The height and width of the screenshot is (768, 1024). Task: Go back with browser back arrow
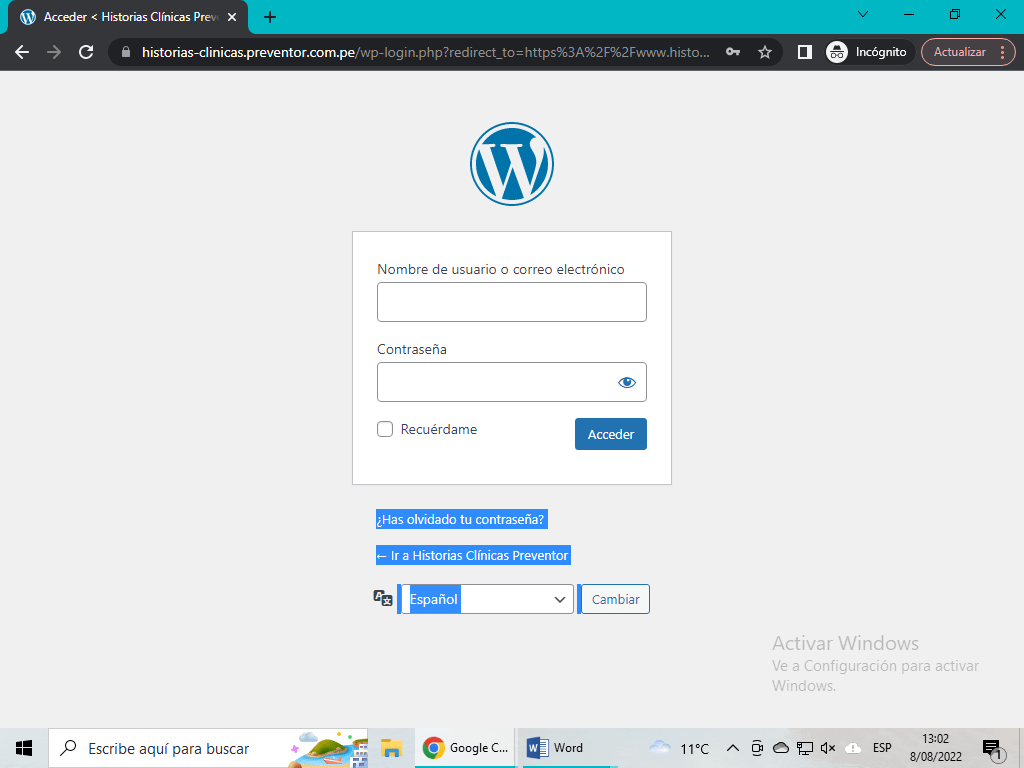pos(22,52)
